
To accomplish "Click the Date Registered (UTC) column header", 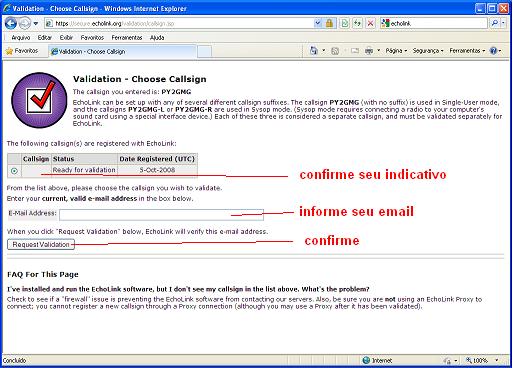I will click(x=157, y=159).
